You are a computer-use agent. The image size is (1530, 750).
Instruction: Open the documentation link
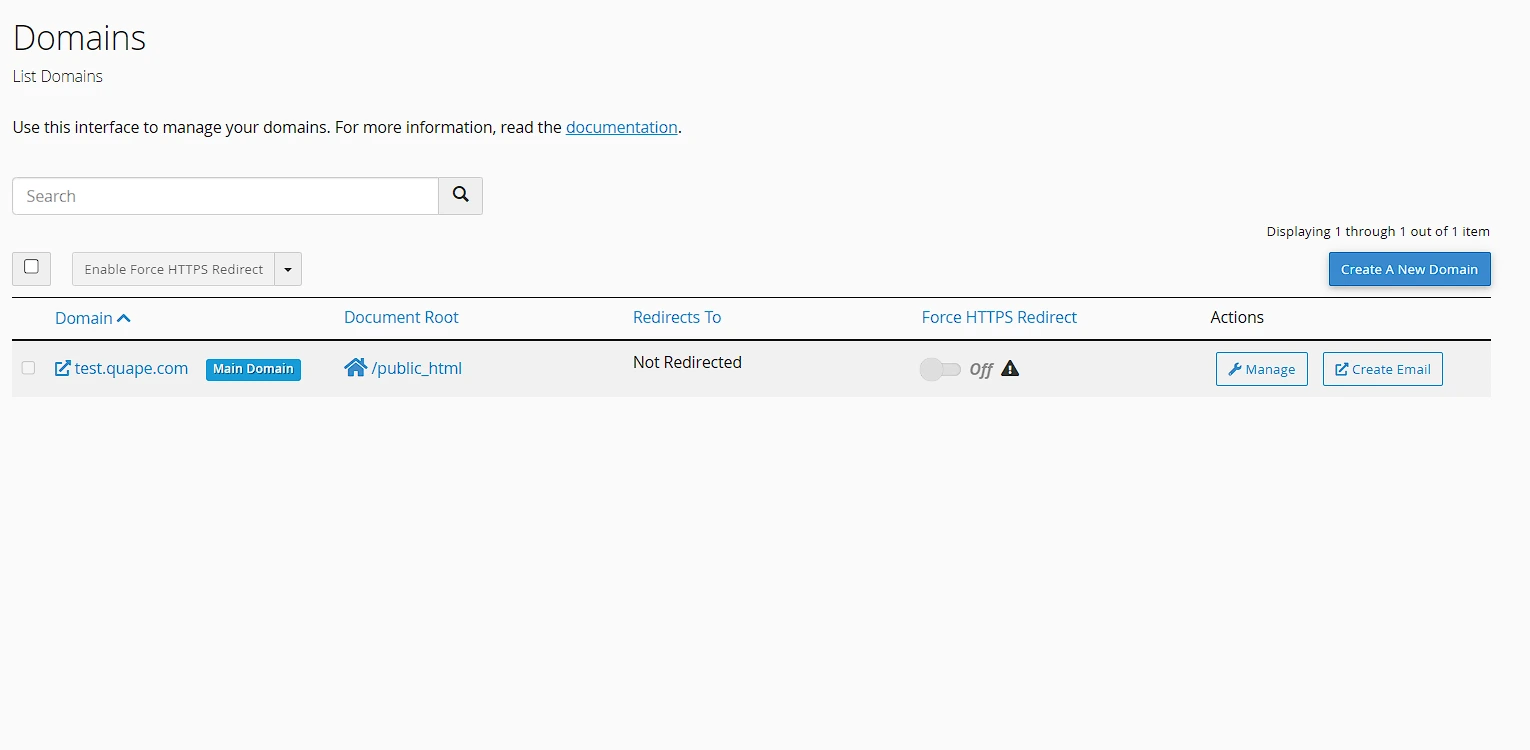[622, 127]
